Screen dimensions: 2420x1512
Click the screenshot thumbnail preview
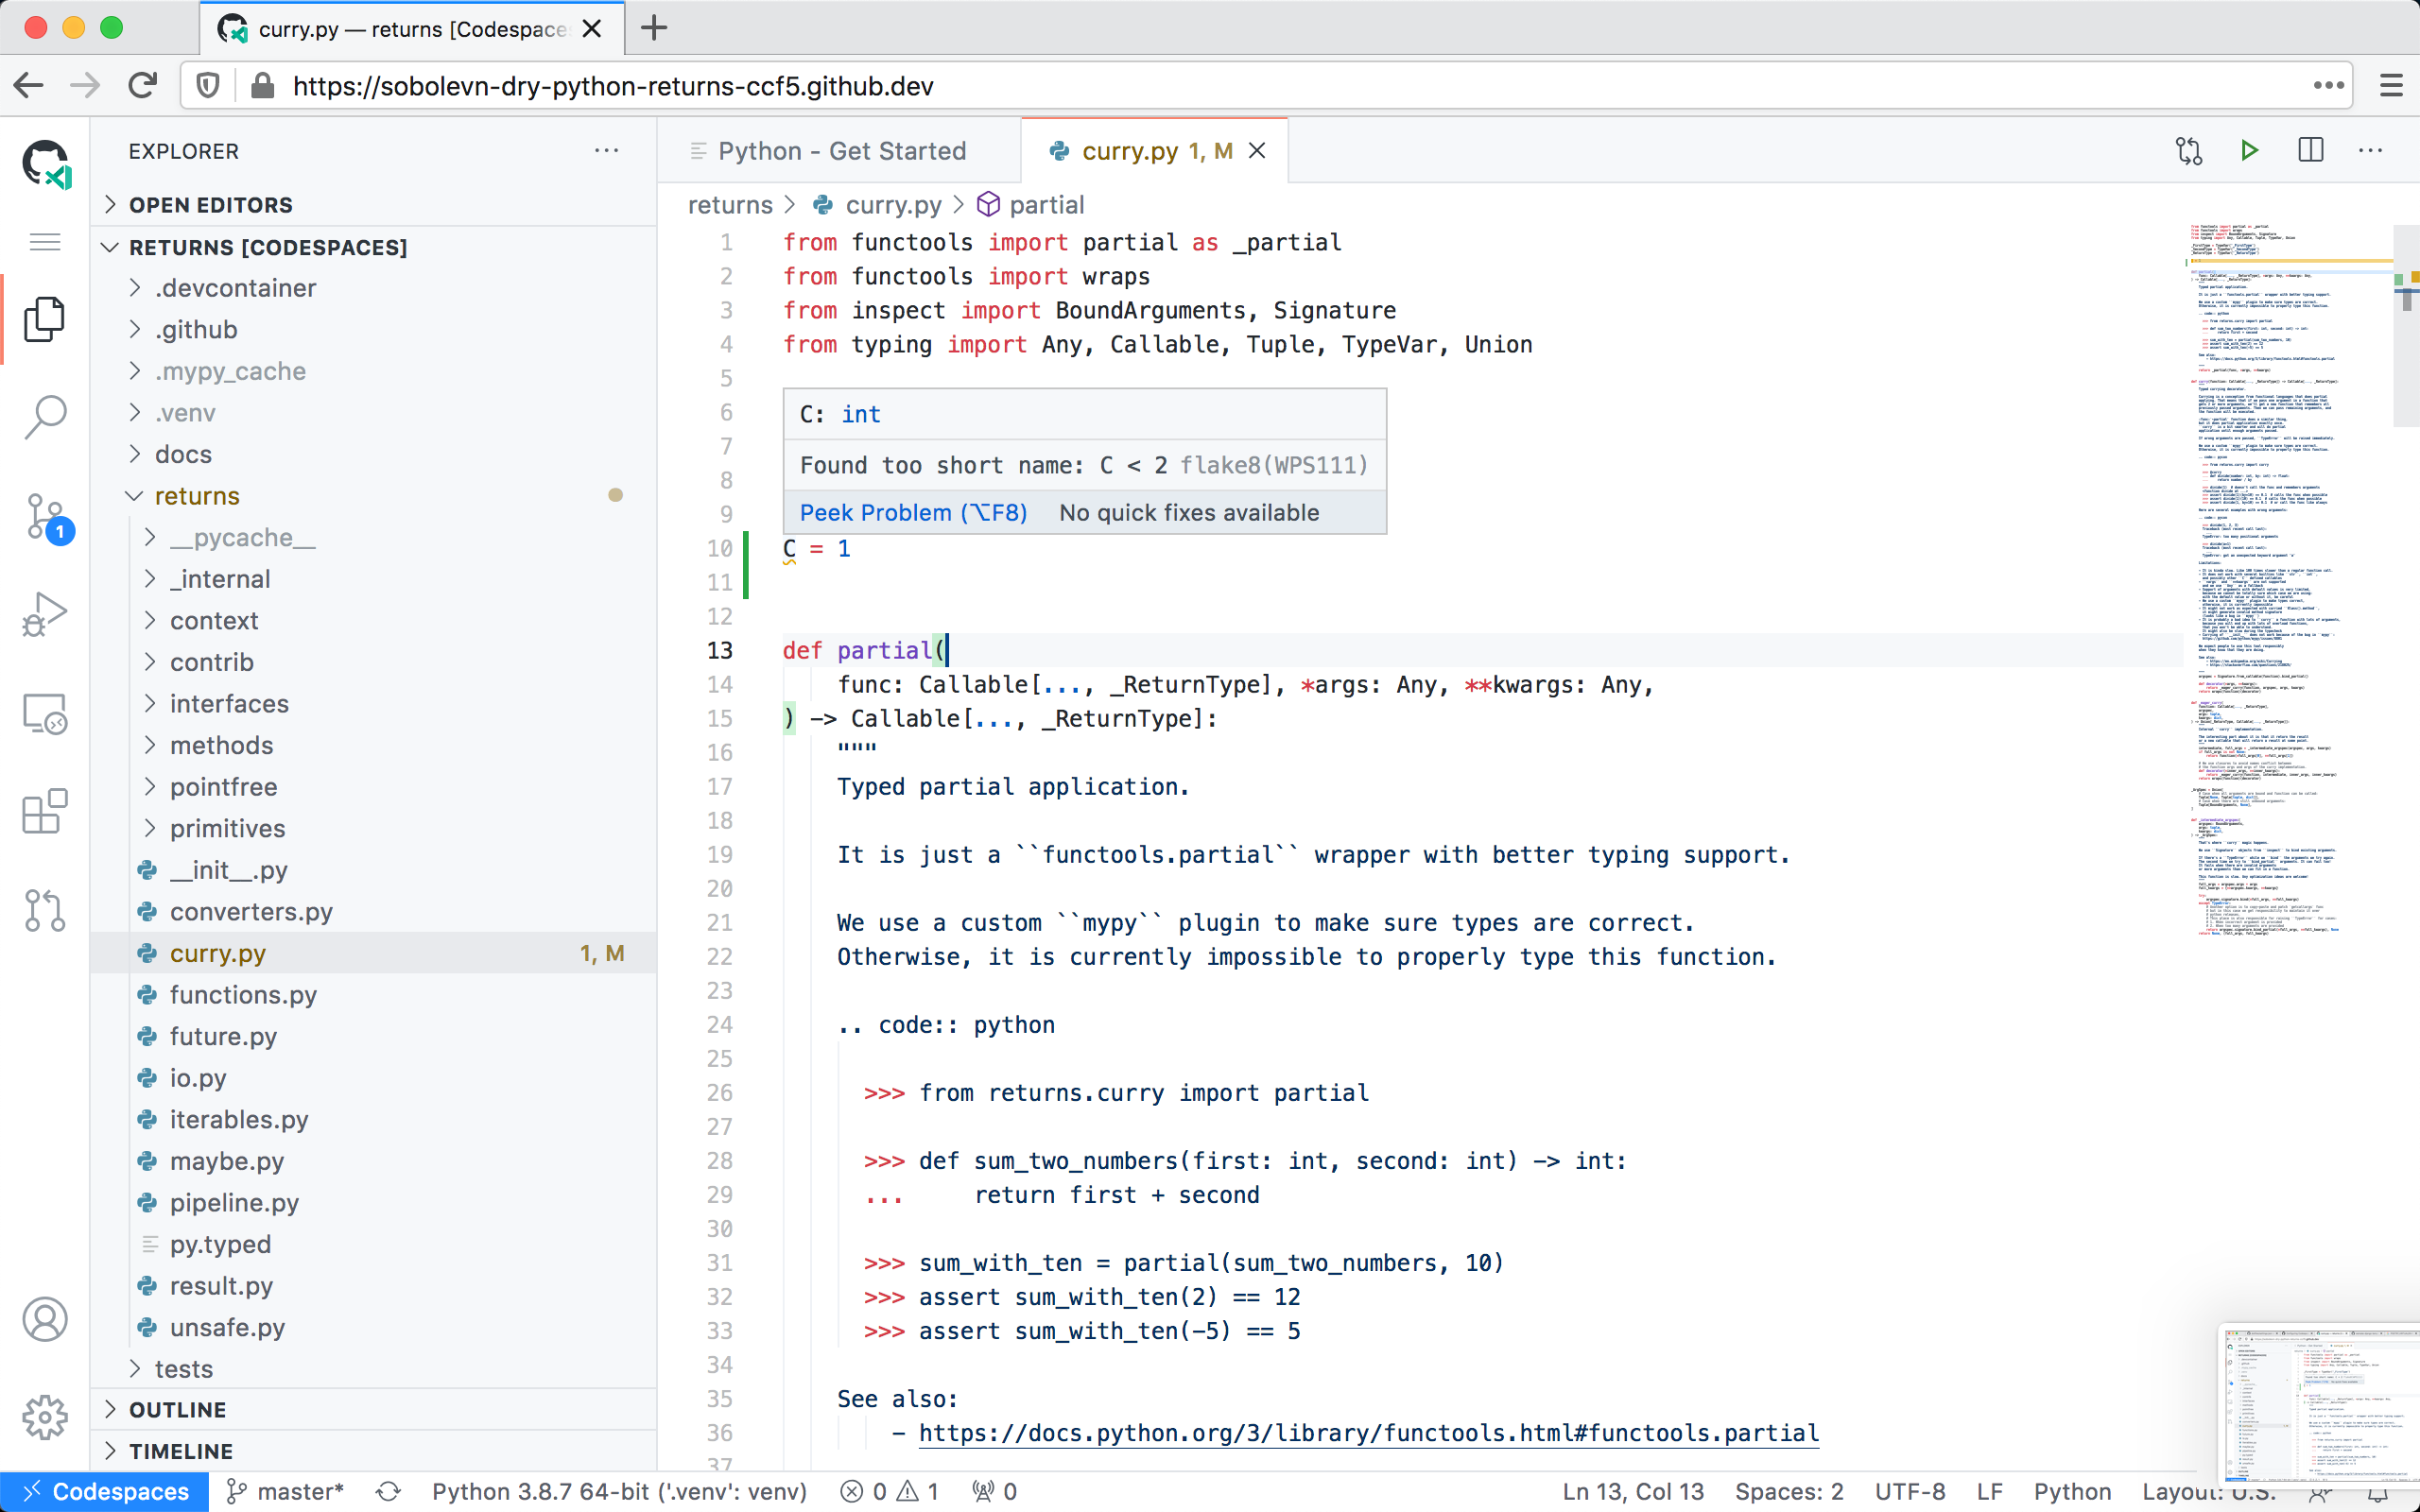(2318, 1404)
